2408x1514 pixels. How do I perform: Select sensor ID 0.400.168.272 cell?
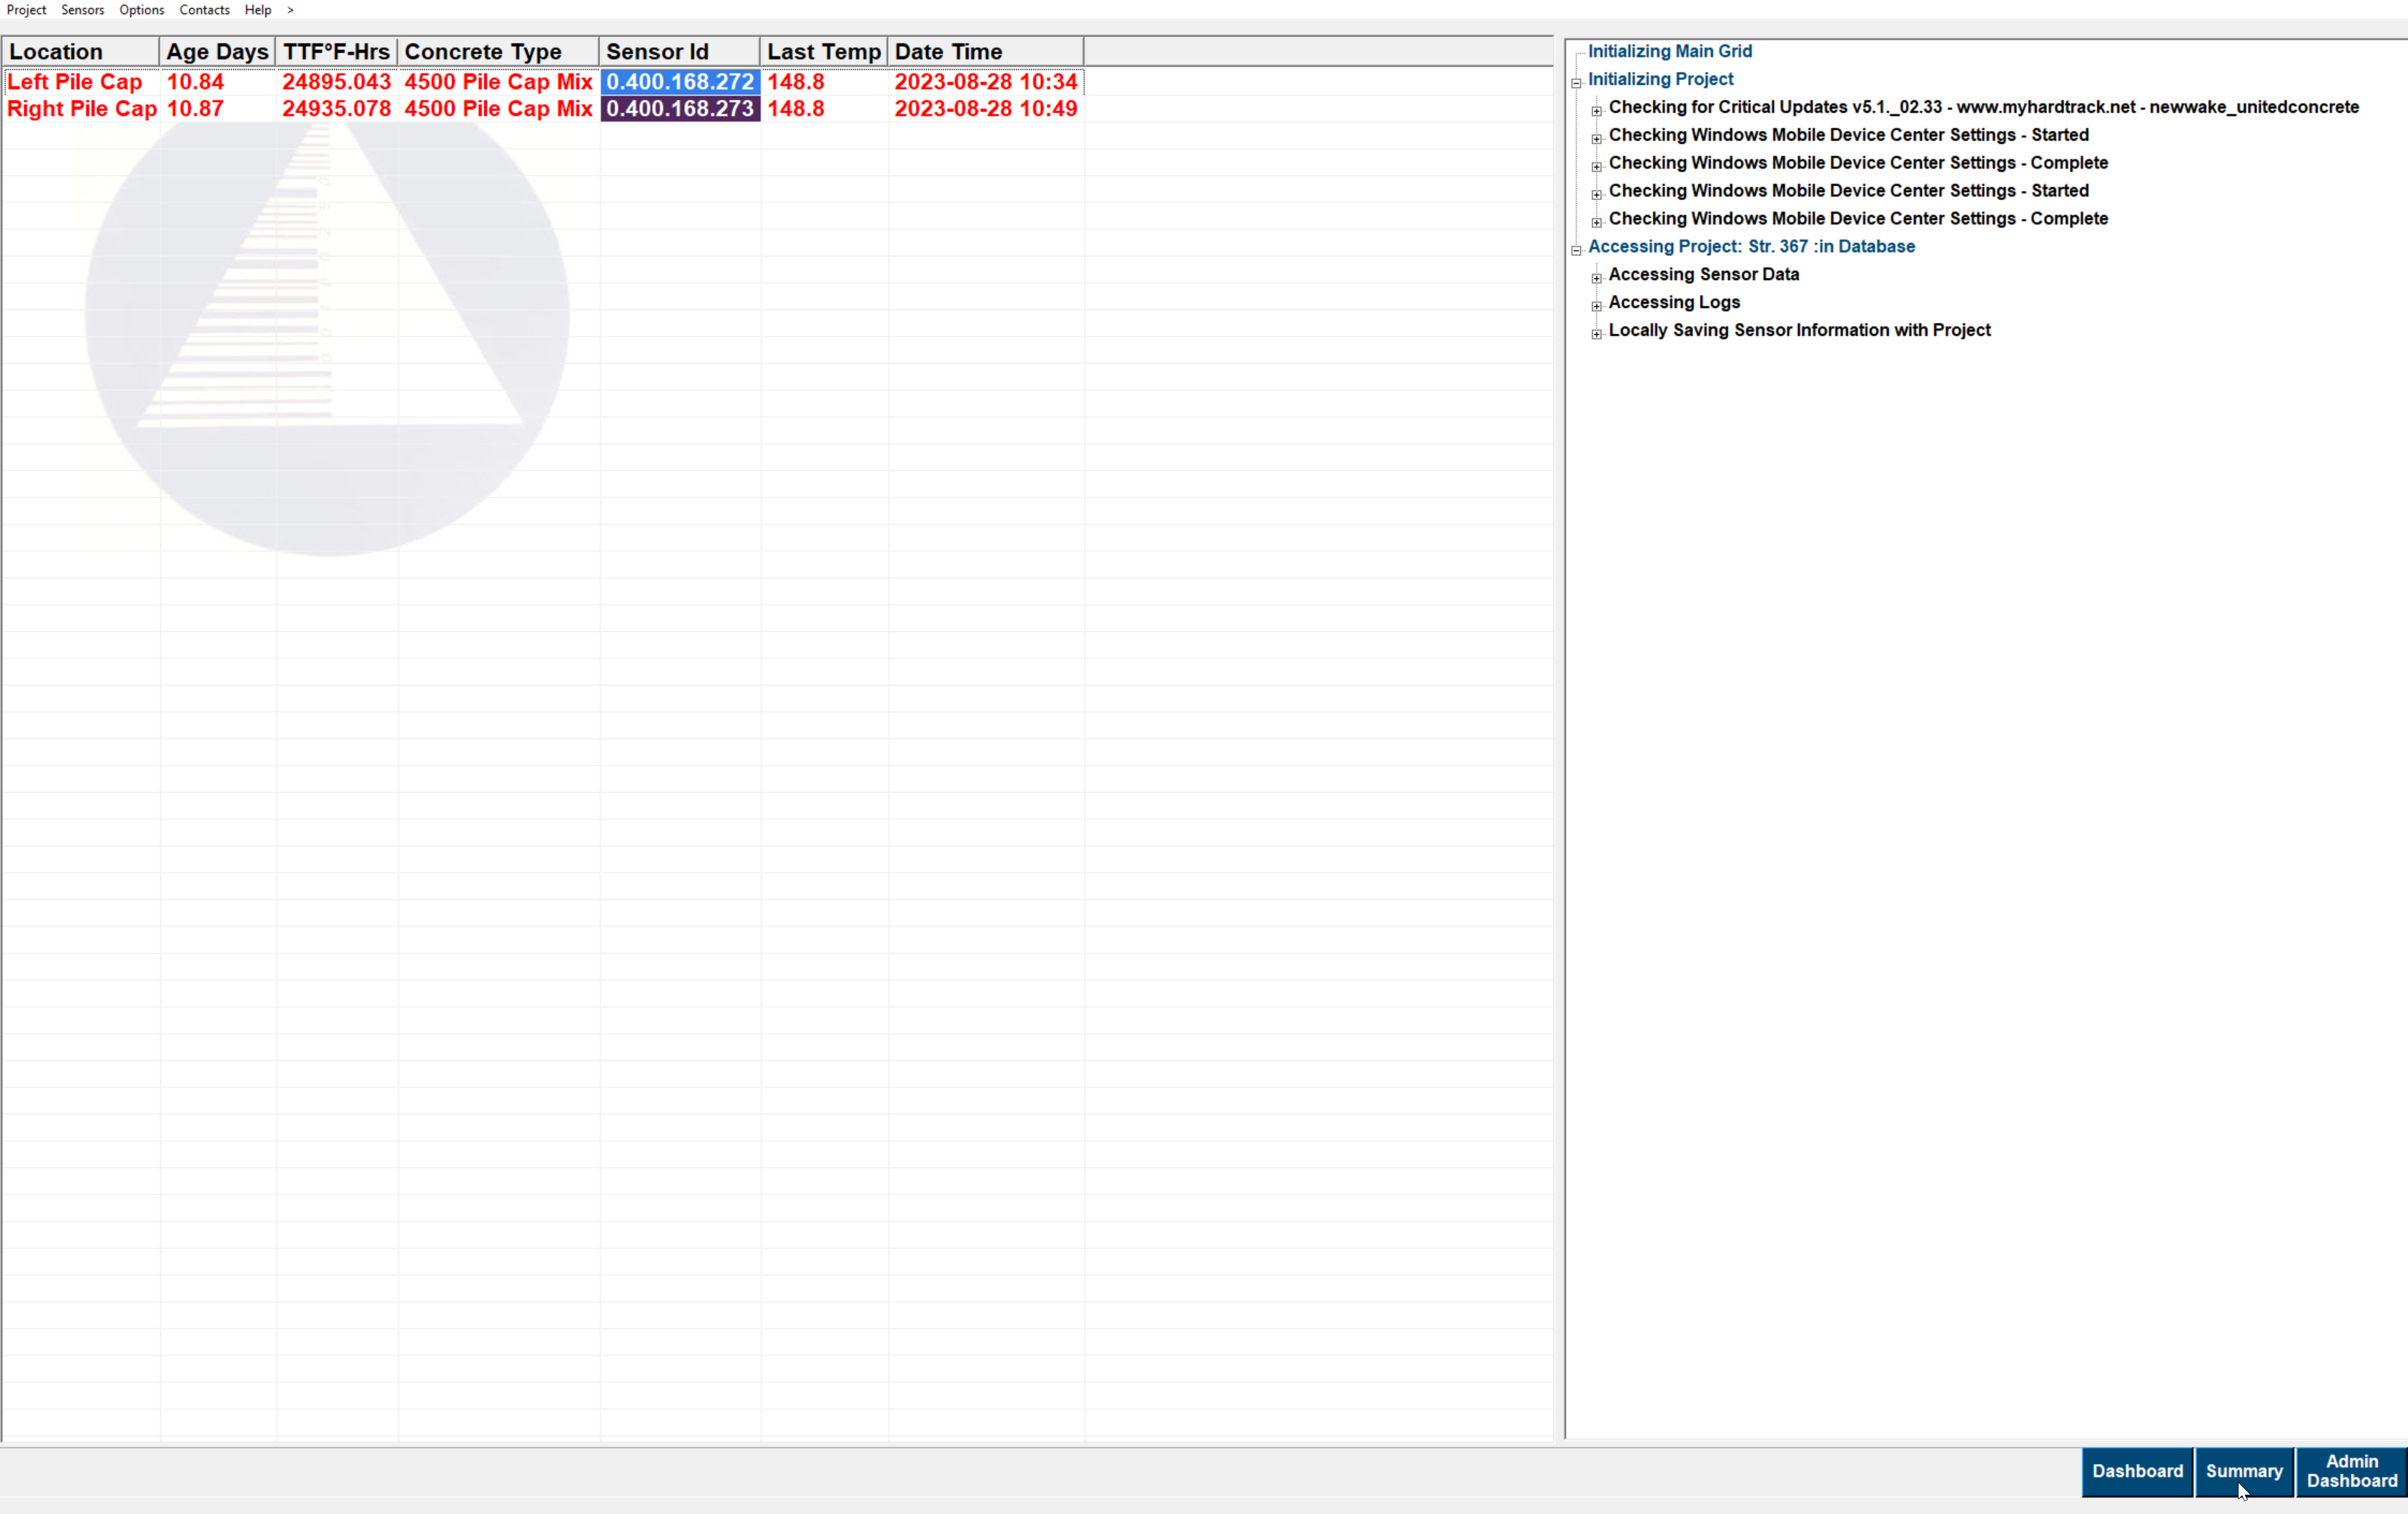[x=679, y=82]
